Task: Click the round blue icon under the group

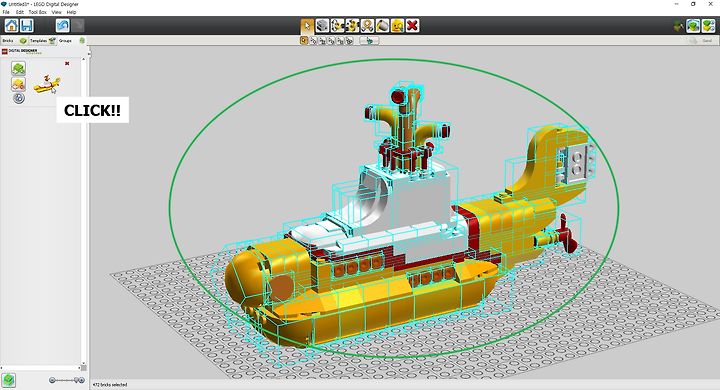Action: point(18,98)
